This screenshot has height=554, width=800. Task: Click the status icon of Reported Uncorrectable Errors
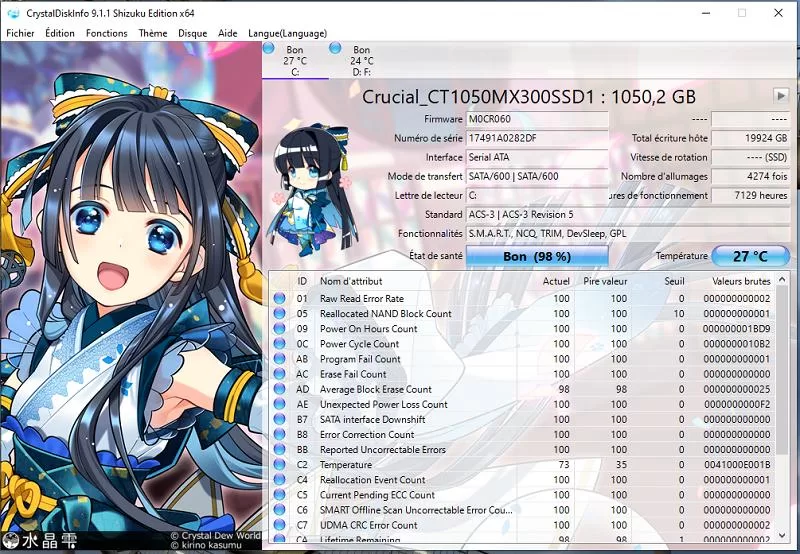[x=280, y=449]
